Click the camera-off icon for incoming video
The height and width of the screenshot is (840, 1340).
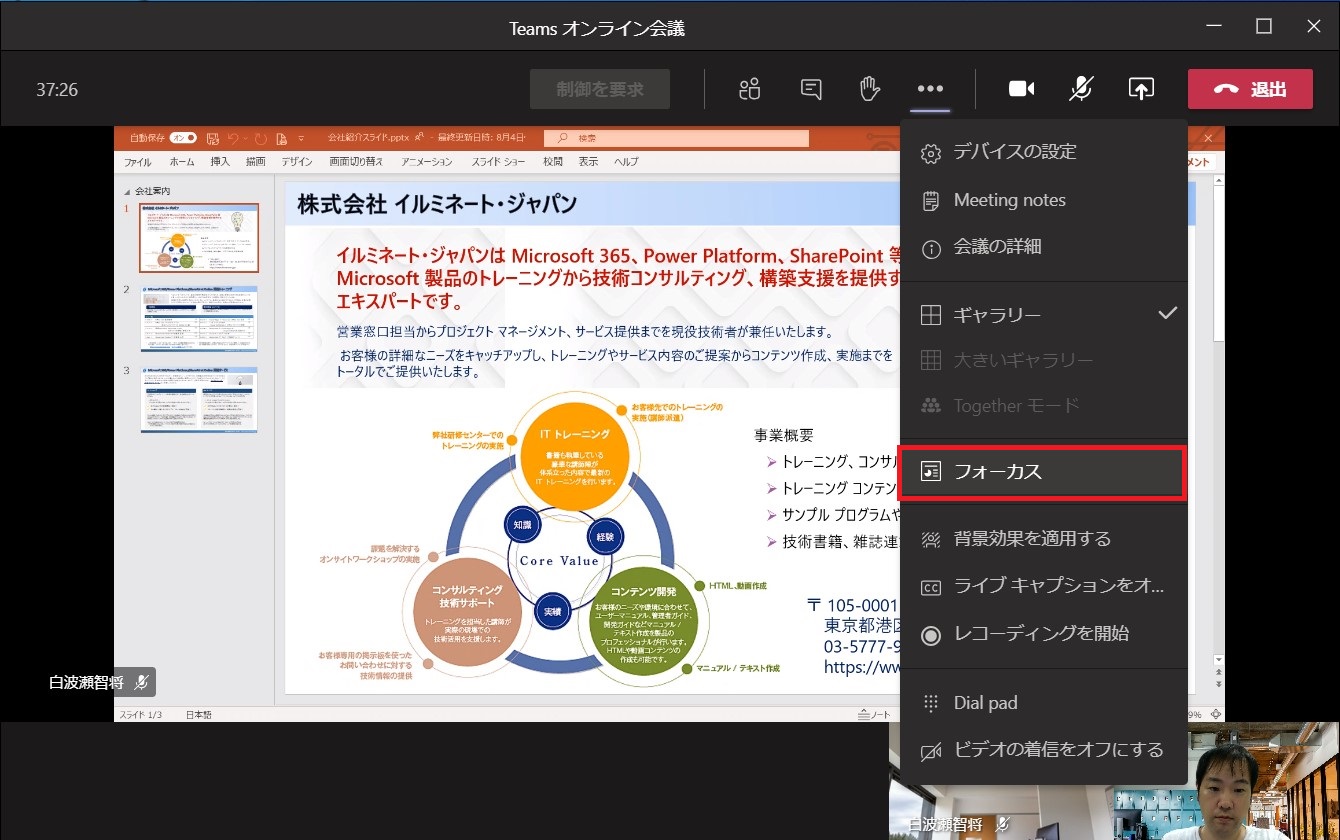tap(931, 751)
